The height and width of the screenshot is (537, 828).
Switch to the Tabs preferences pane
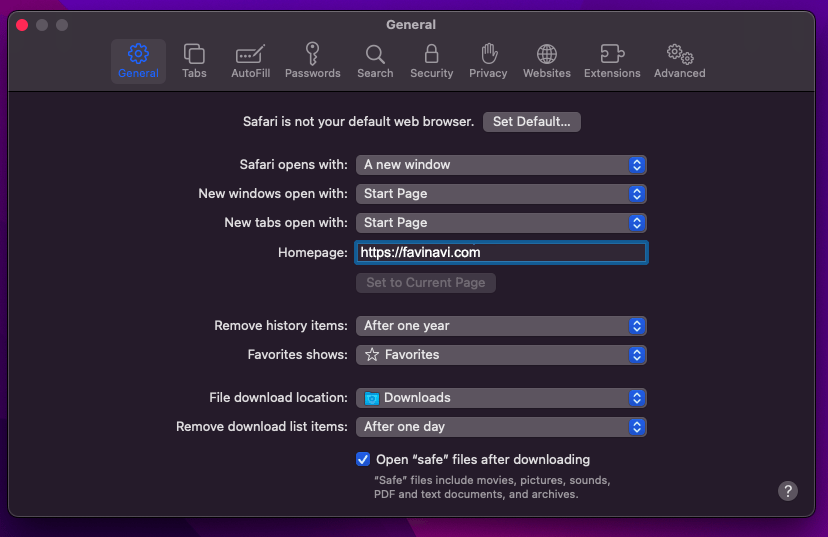click(194, 61)
